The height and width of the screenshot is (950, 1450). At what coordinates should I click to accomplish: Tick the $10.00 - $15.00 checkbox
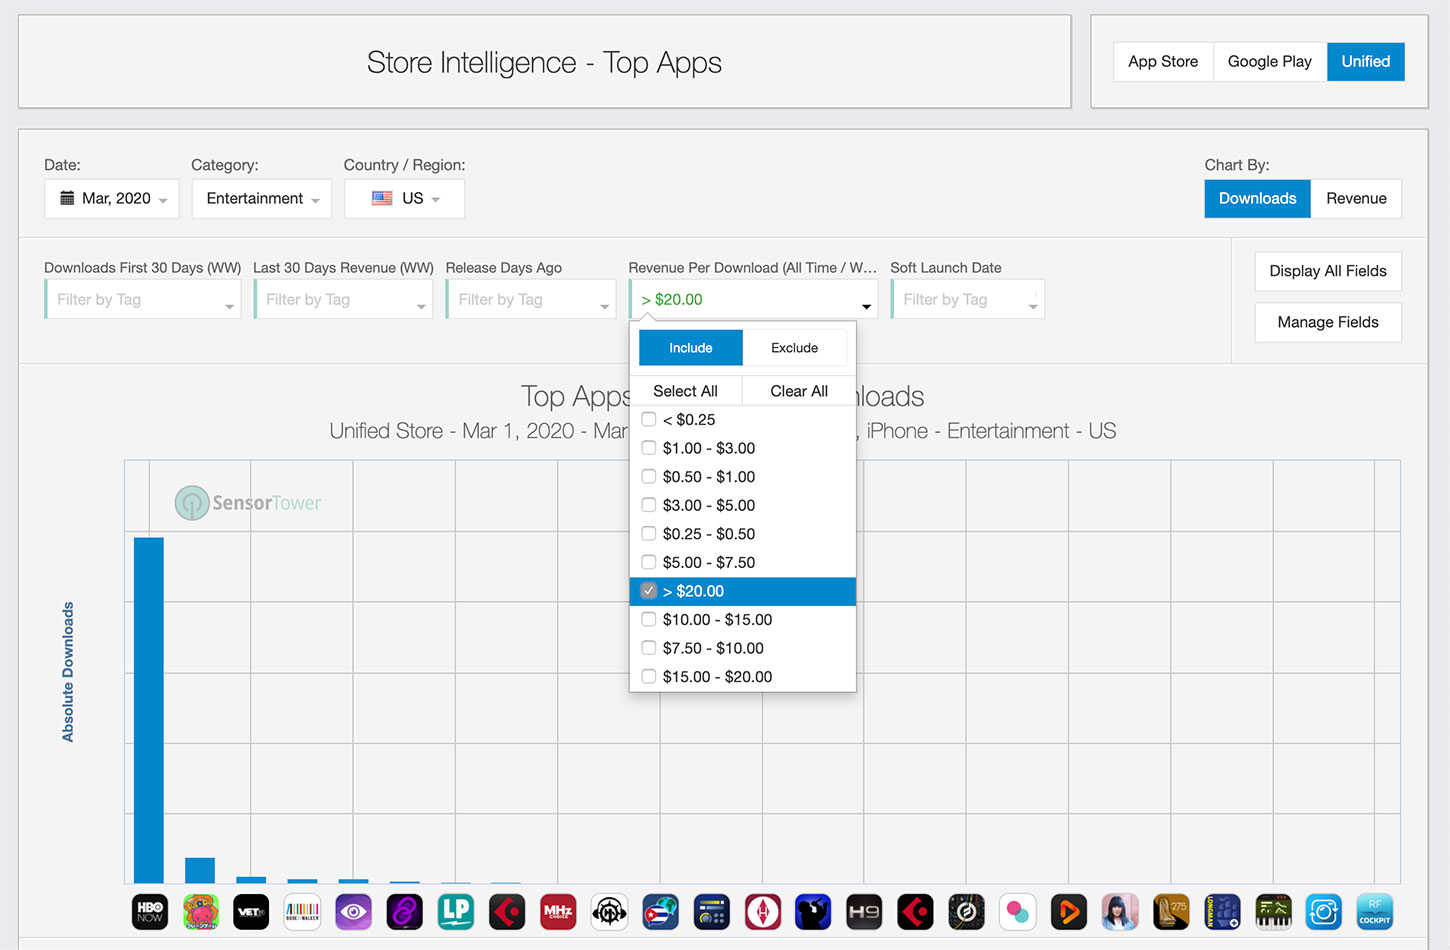tap(649, 619)
